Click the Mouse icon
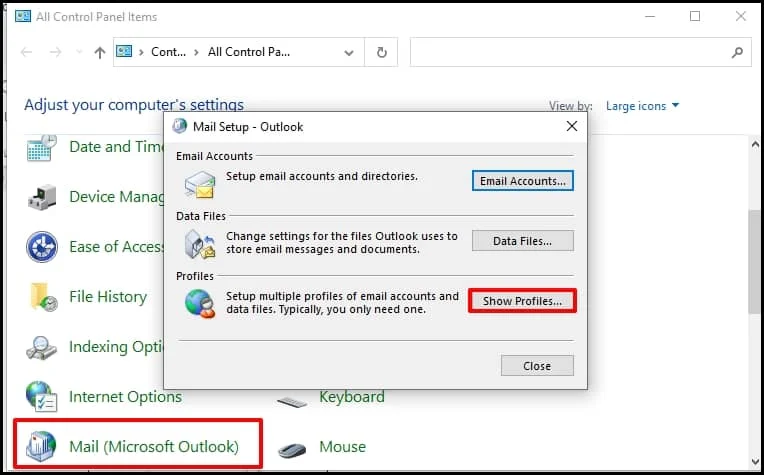The image size is (764, 475). coord(291,450)
